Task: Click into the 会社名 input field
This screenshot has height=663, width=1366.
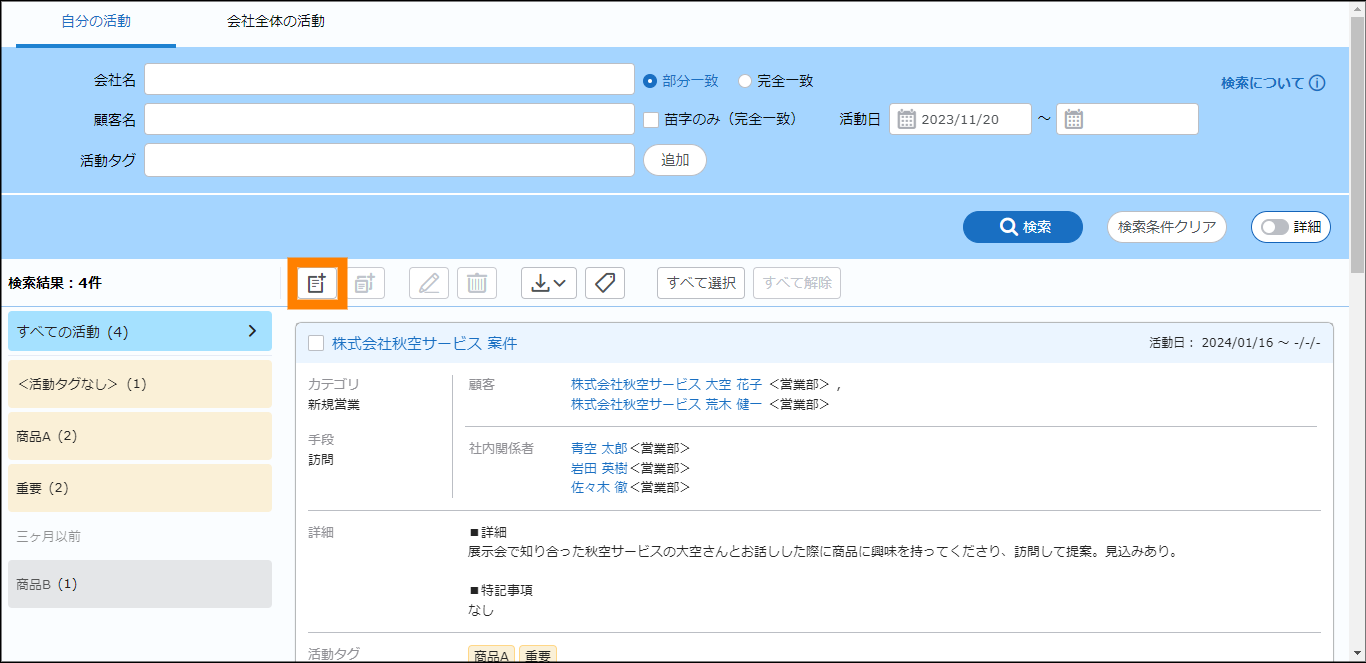Action: coord(389,79)
